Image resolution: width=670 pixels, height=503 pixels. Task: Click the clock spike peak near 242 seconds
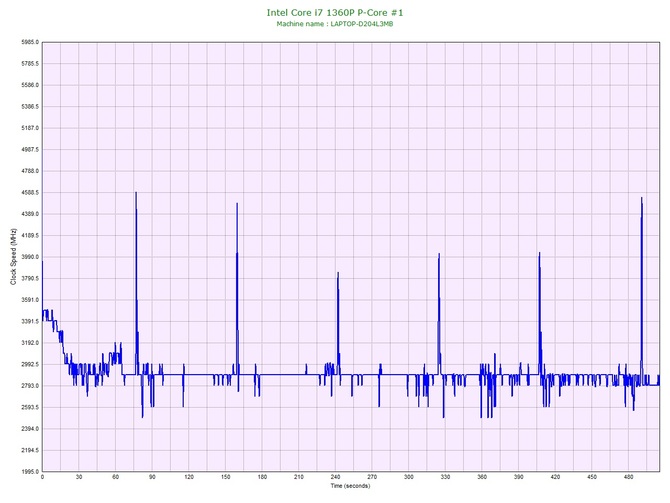(x=338, y=273)
